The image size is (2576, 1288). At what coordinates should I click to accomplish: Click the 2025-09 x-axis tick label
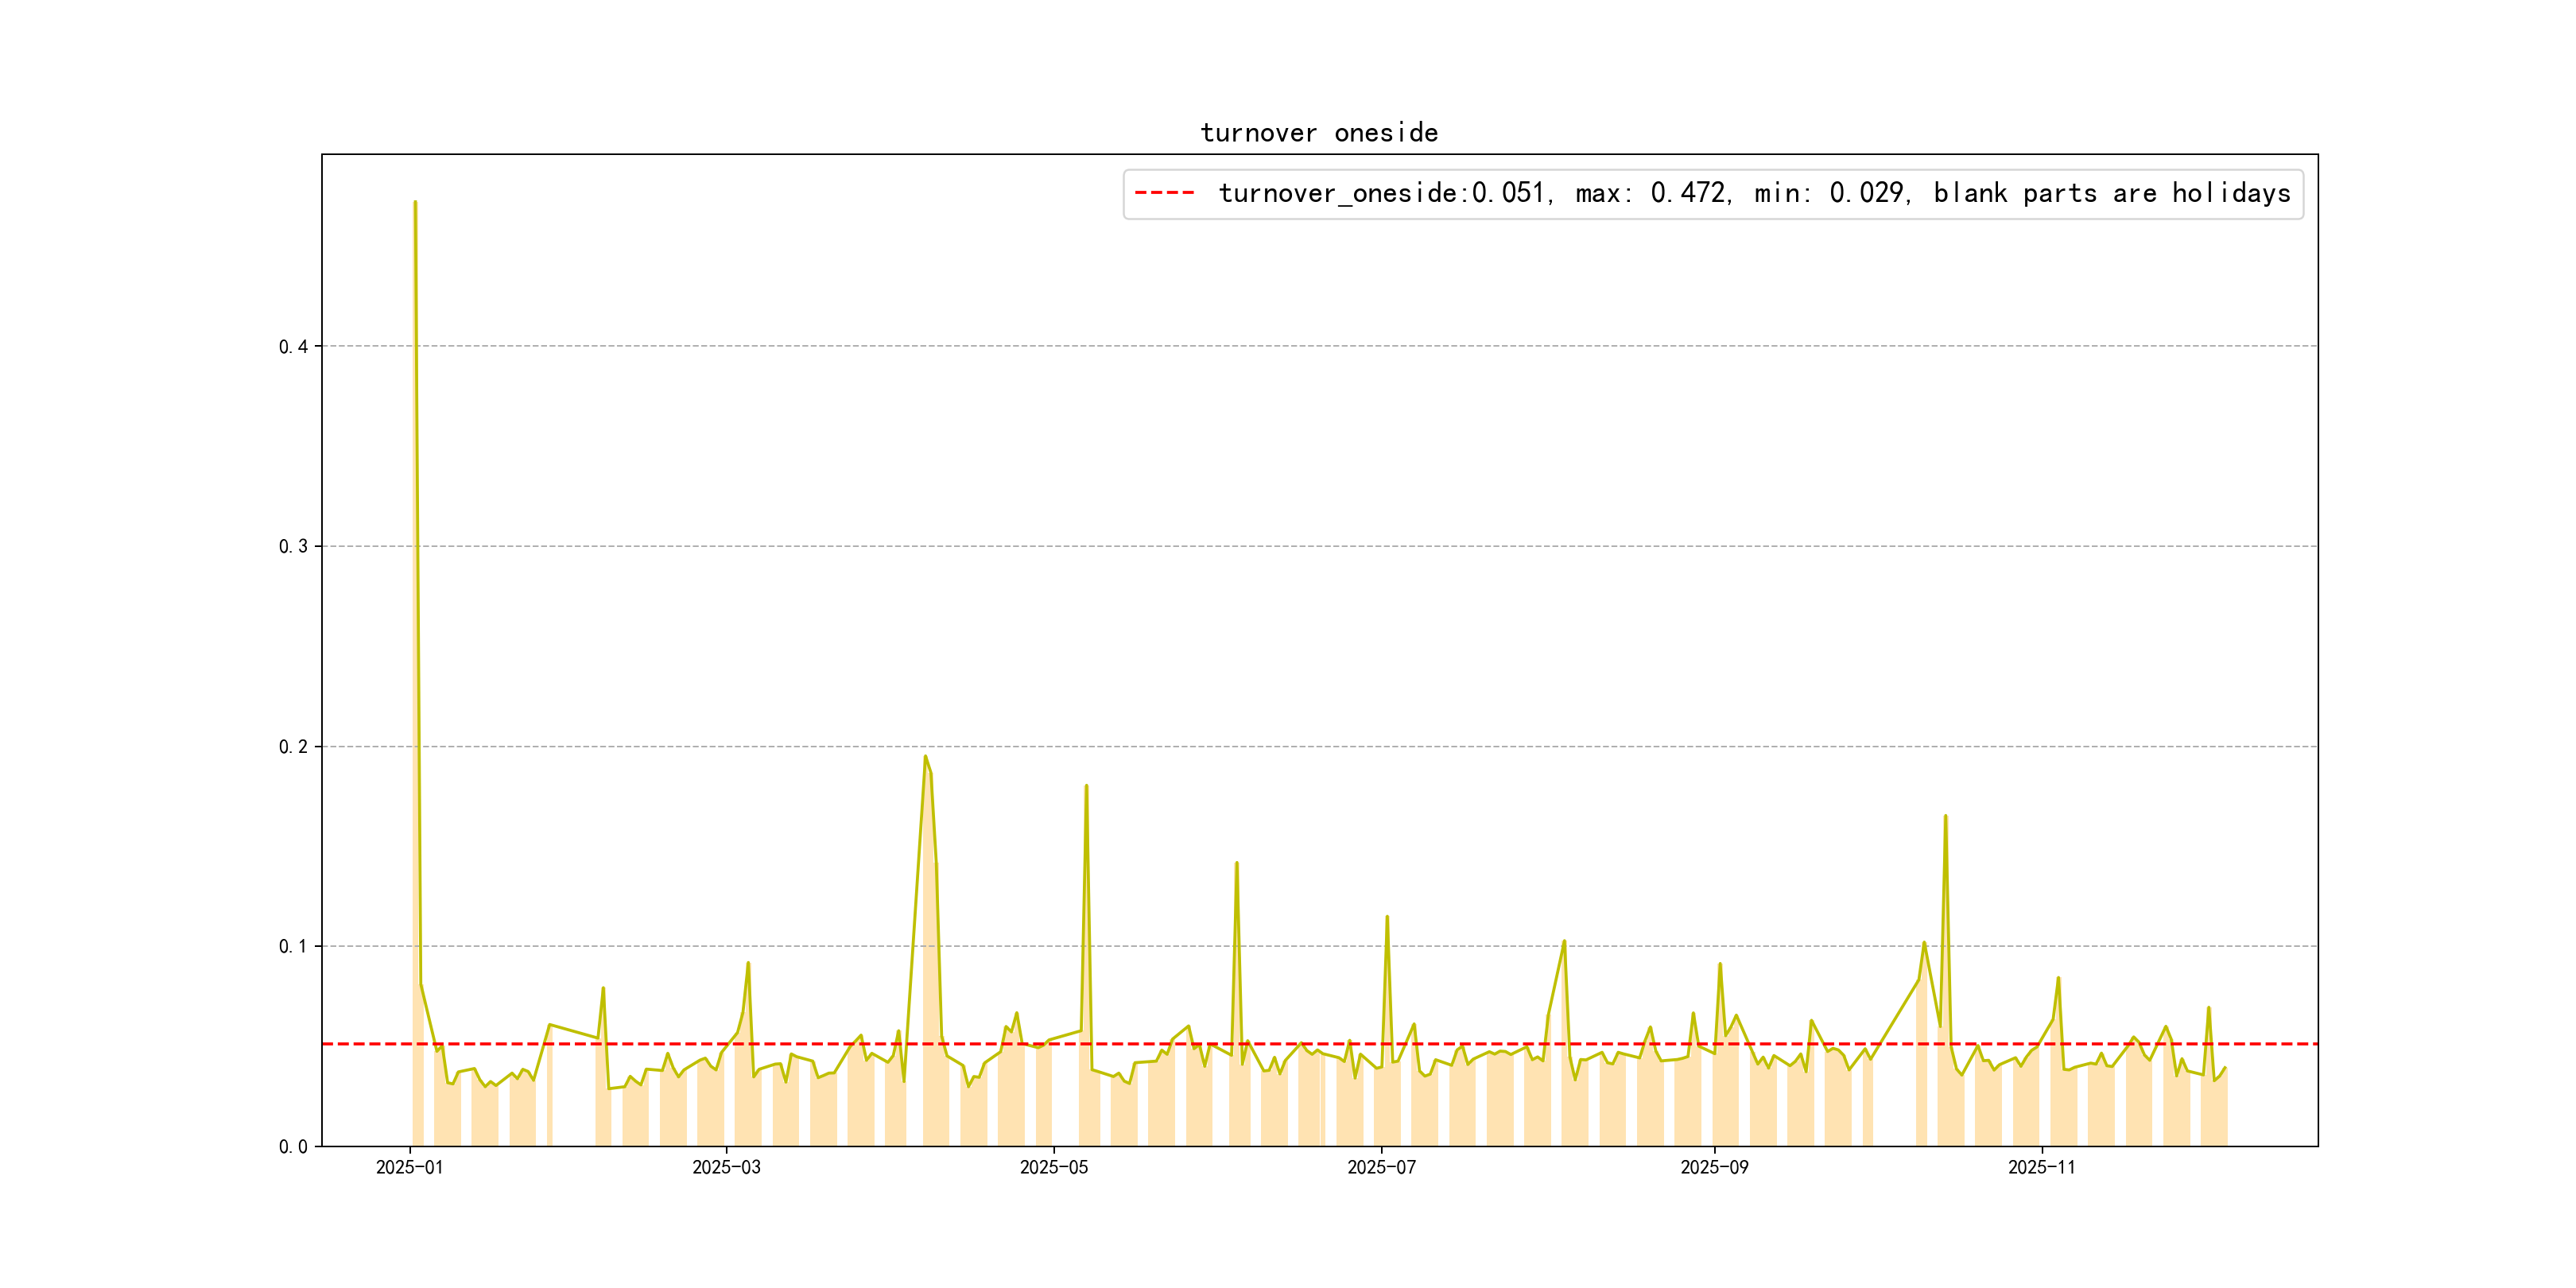(1714, 1167)
